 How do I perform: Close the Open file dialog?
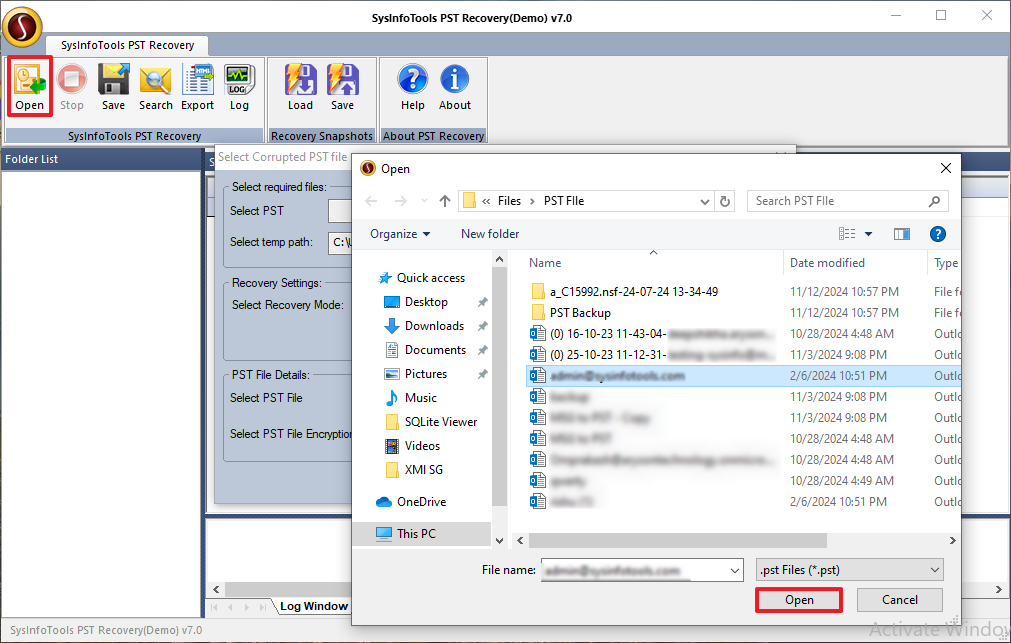point(945,168)
